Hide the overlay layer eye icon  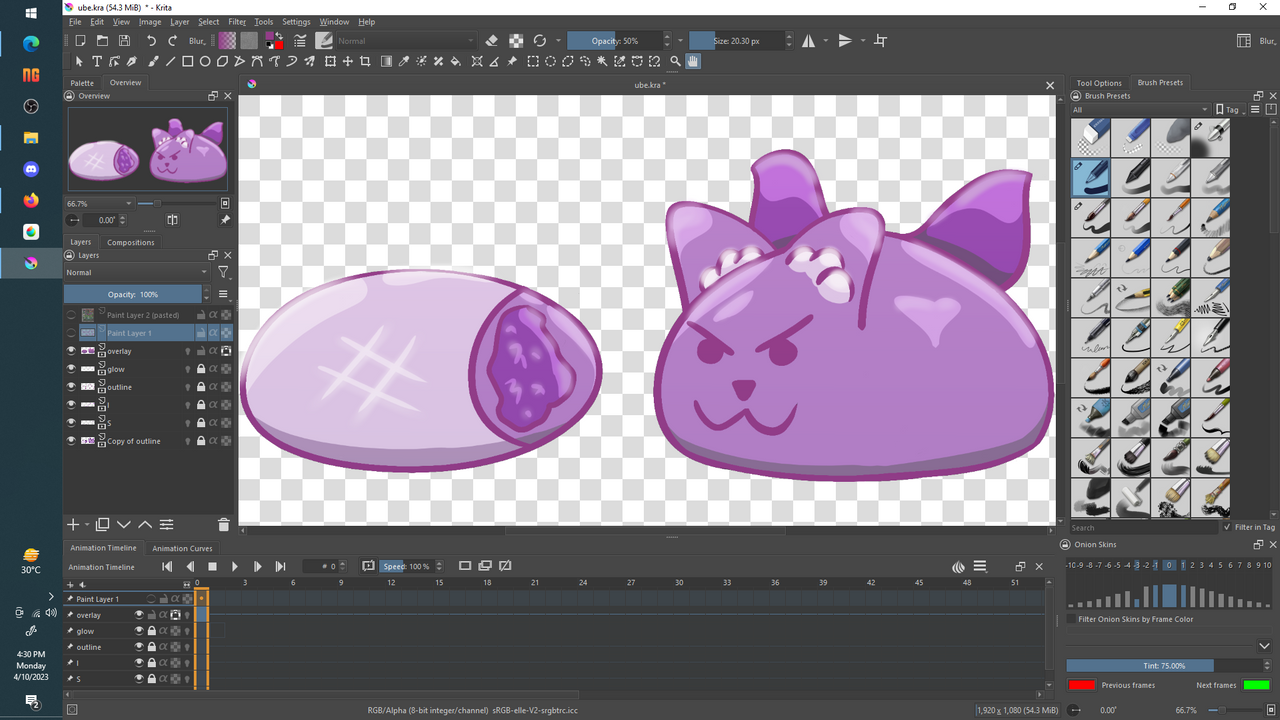(71, 351)
